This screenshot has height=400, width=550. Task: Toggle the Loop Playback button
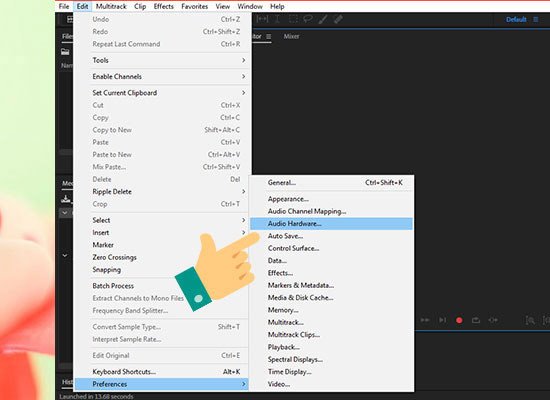pyautogui.click(x=476, y=320)
